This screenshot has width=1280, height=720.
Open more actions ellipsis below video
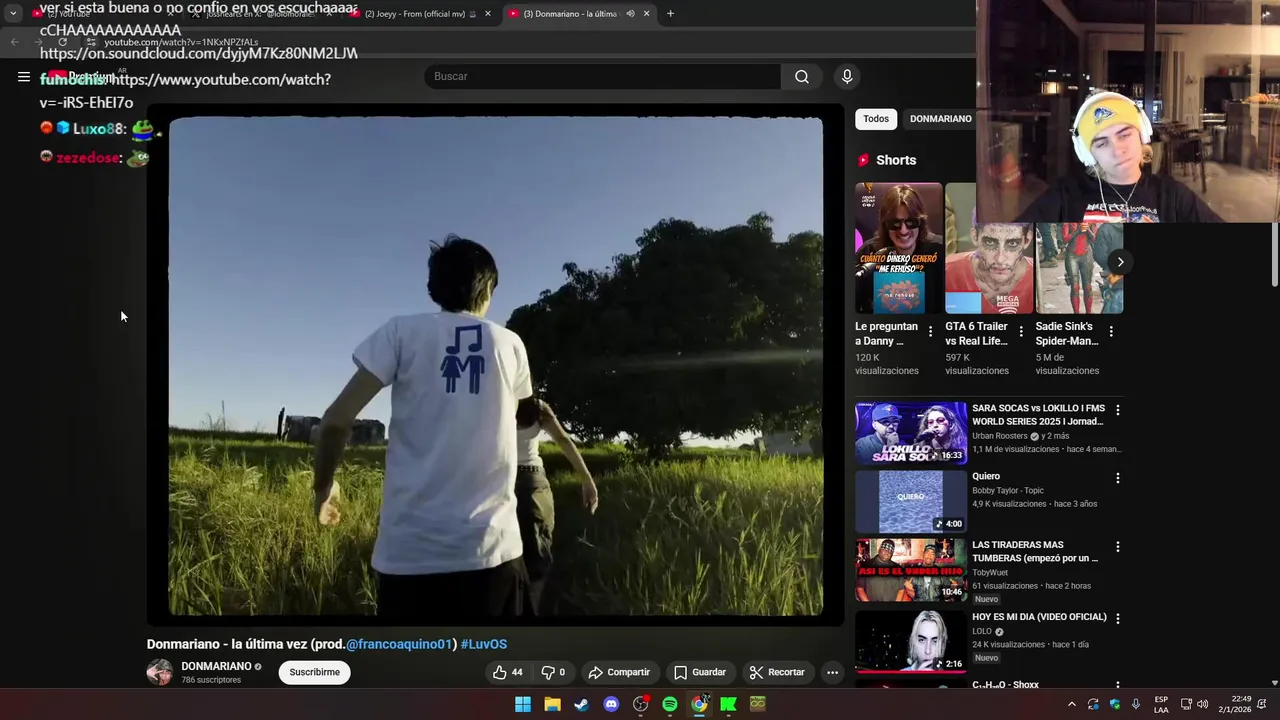(832, 672)
